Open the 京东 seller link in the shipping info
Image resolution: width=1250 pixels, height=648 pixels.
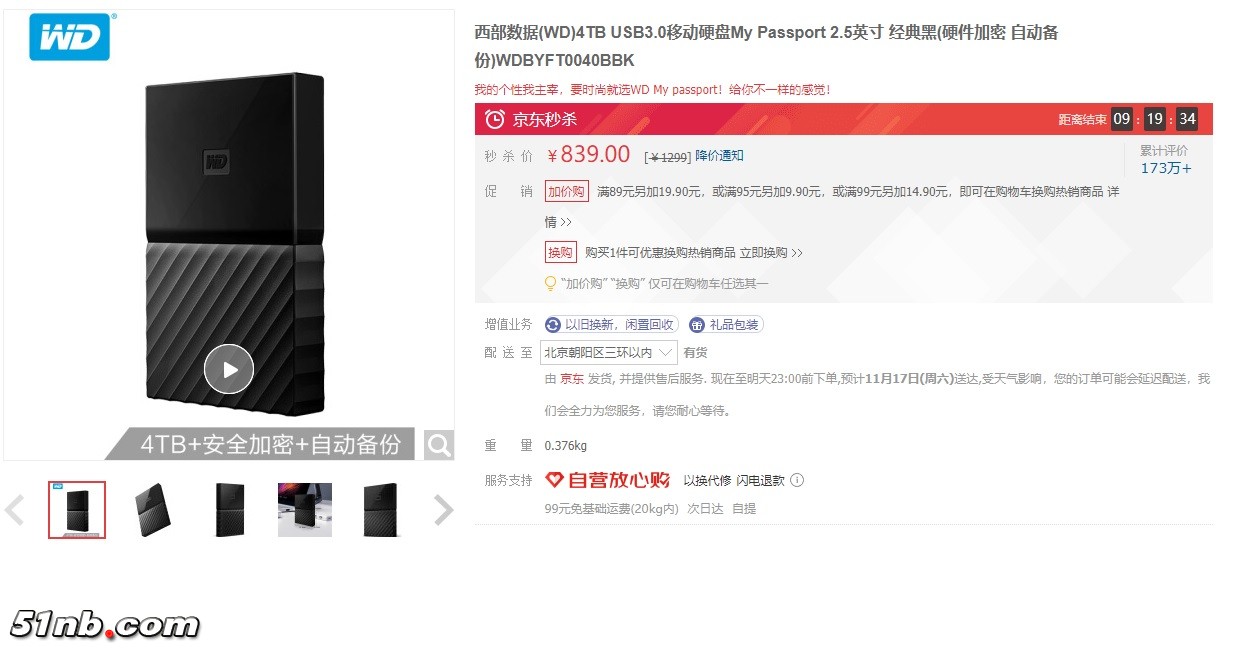coord(572,379)
